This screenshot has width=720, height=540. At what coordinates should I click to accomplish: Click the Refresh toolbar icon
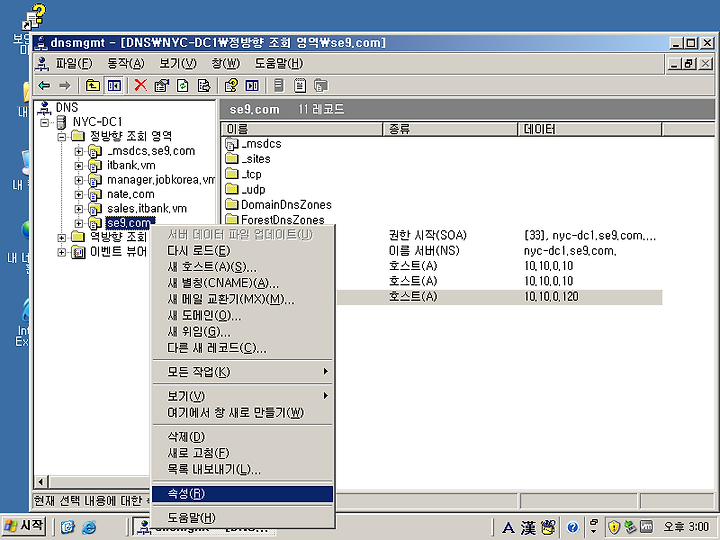coord(183,85)
